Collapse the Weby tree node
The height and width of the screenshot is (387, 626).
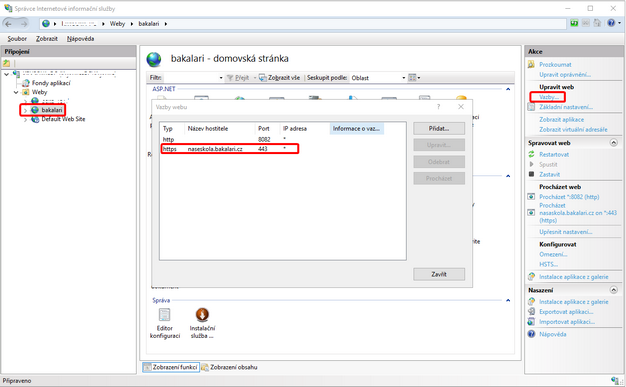(16, 92)
